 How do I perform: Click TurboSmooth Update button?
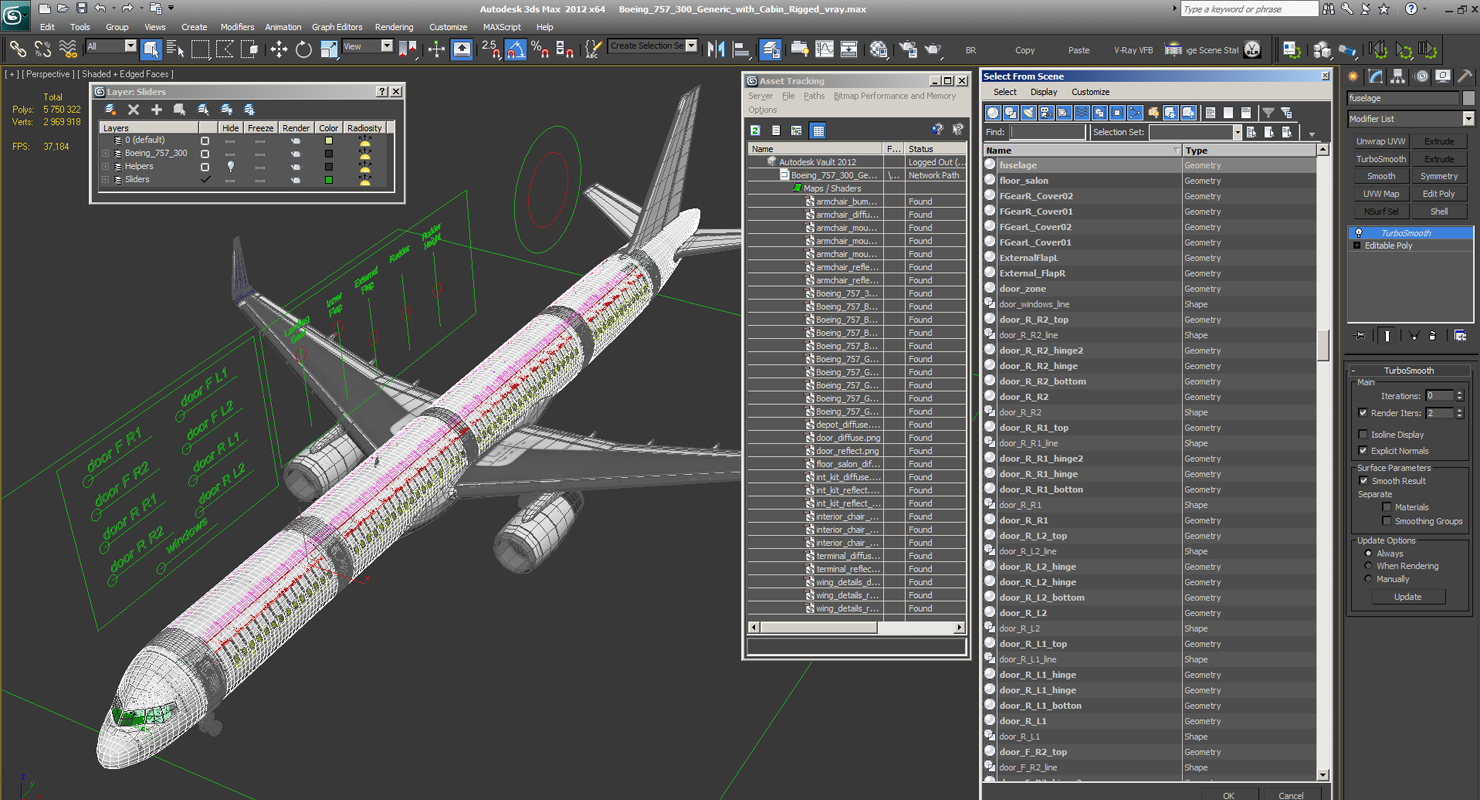1407,597
